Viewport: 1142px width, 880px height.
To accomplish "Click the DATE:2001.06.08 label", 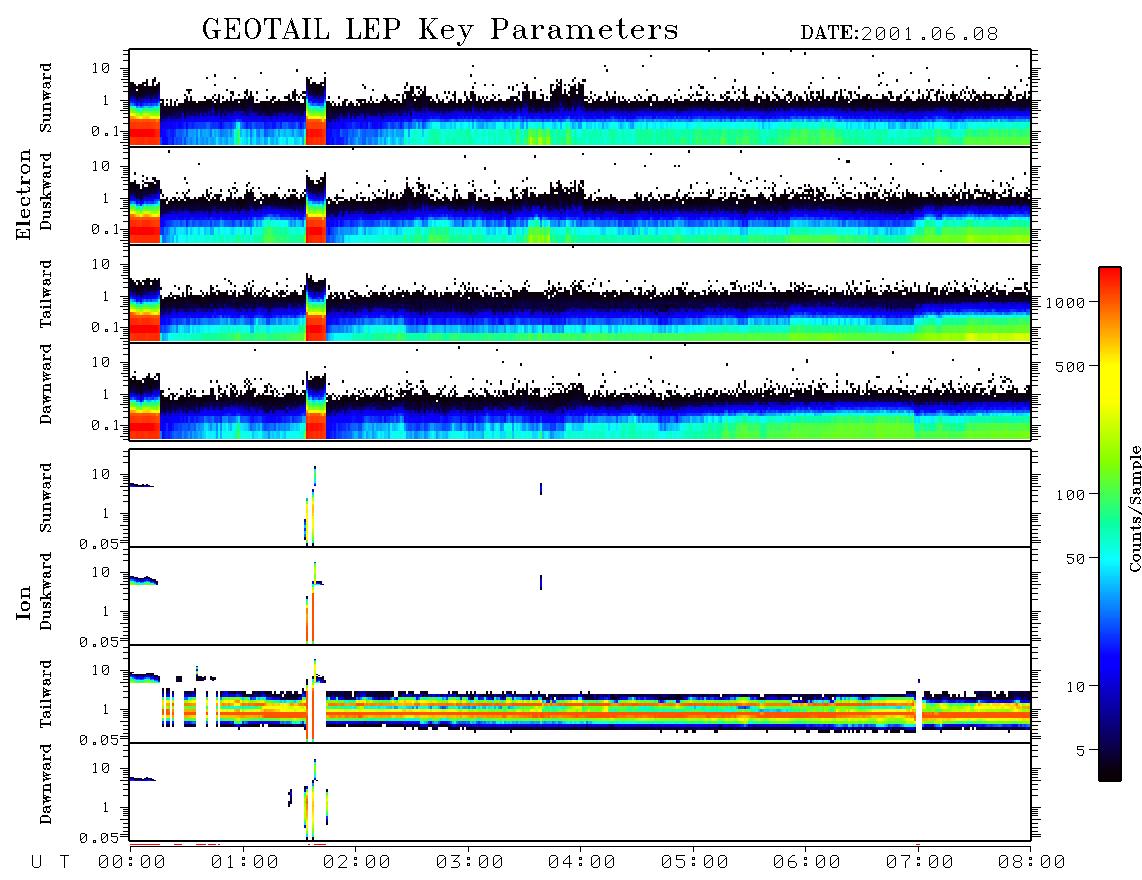I will pos(899,33).
